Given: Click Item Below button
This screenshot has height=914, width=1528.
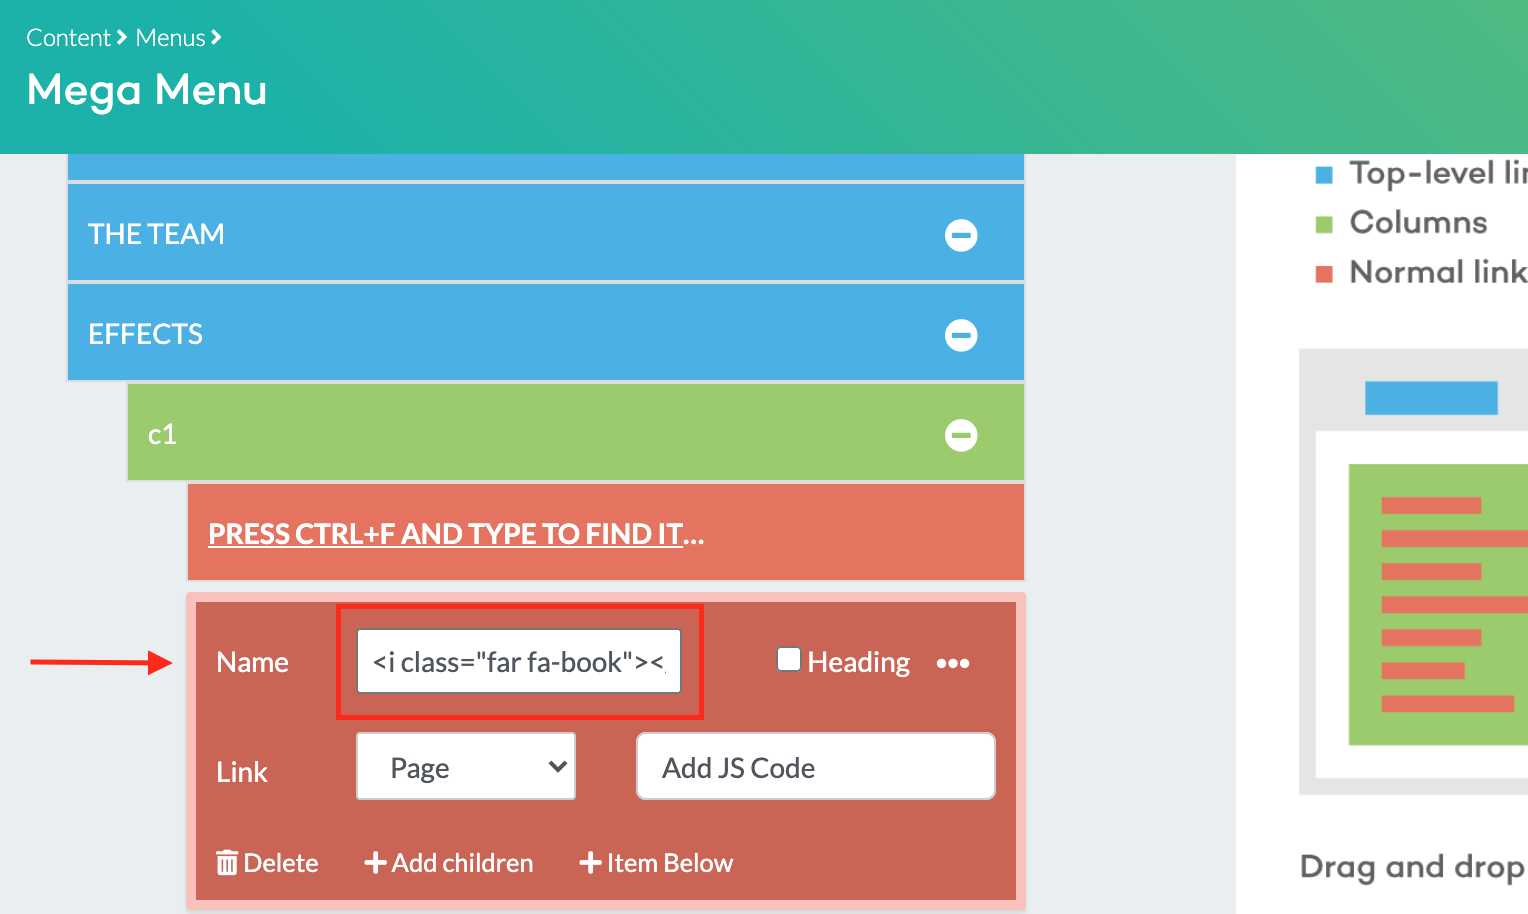Looking at the screenshot, I should [656, 862].
